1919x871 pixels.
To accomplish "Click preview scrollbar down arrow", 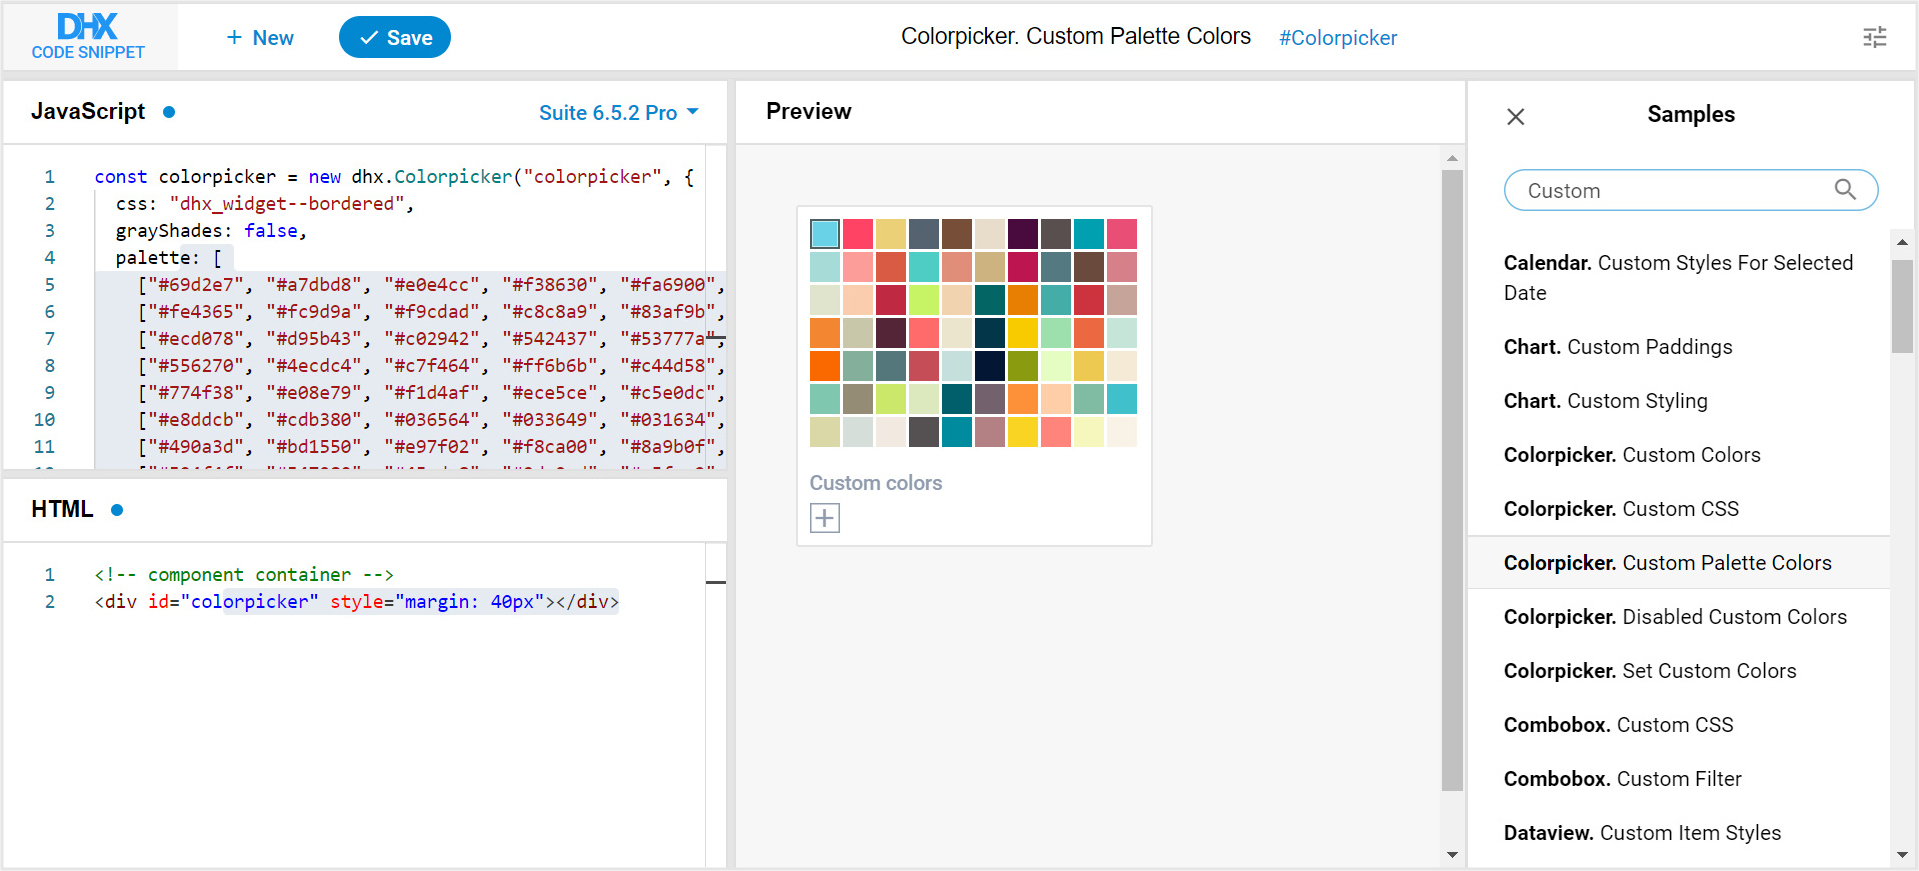I will [1452, 855].
